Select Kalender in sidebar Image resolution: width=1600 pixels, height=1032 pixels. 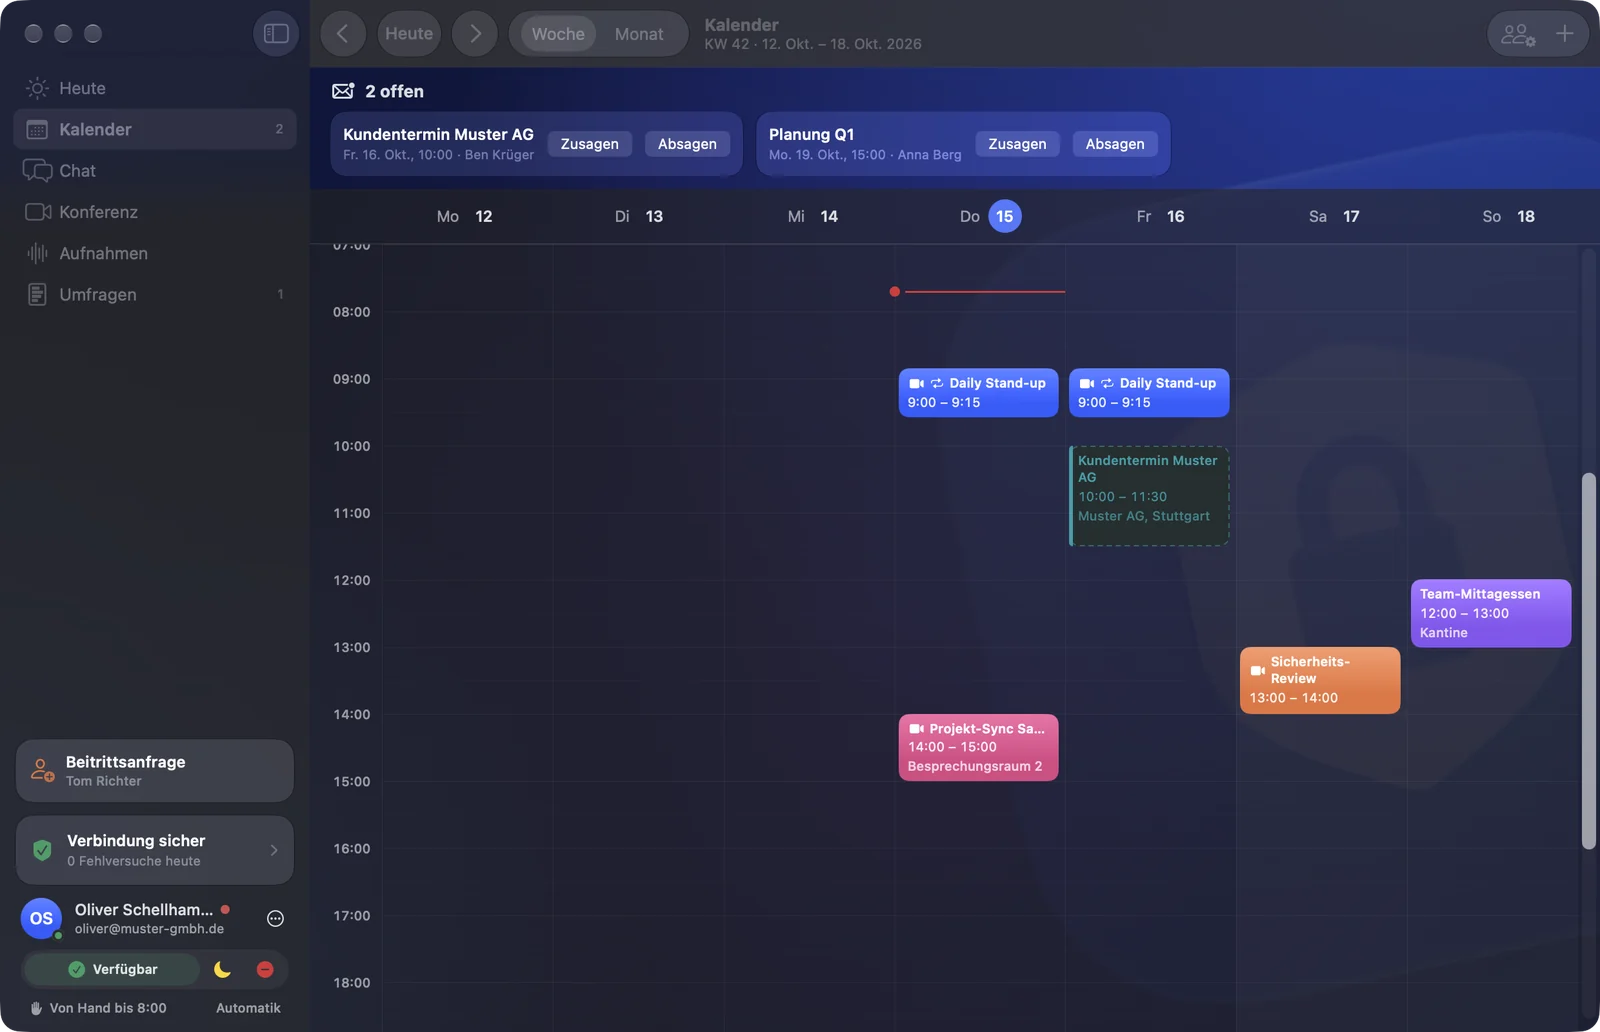(155, 129)
